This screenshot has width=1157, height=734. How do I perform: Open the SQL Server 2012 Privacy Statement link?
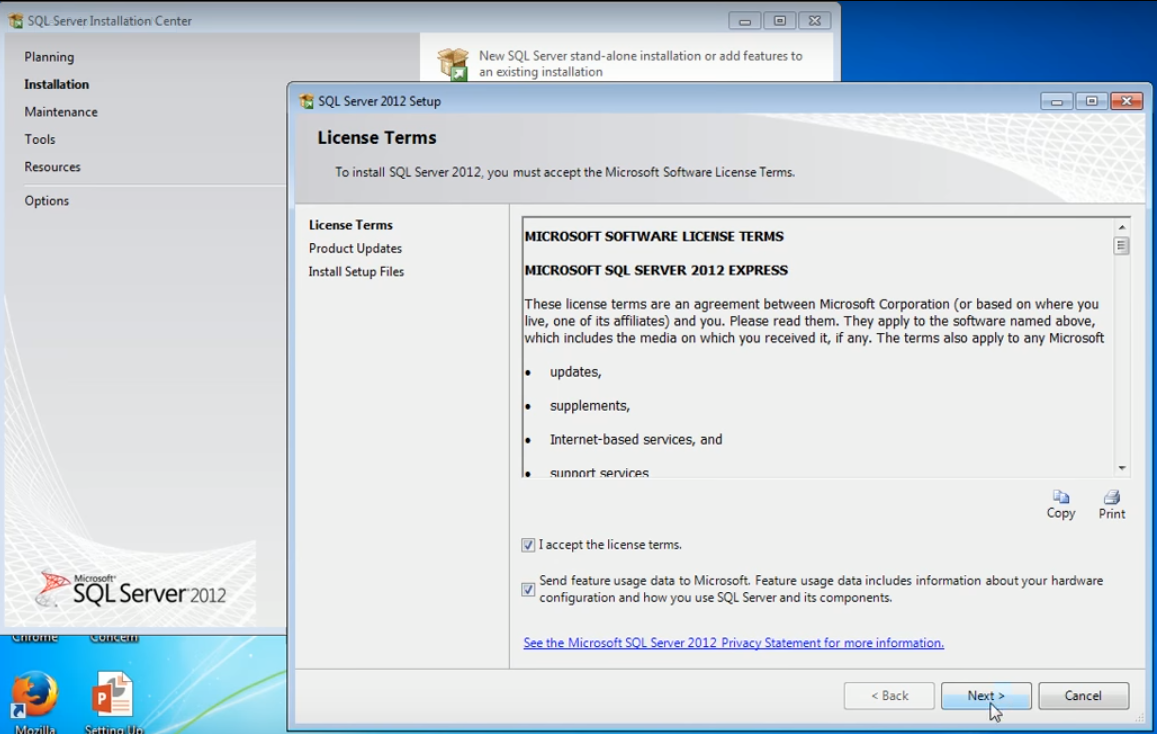click(x=733, y=643)
